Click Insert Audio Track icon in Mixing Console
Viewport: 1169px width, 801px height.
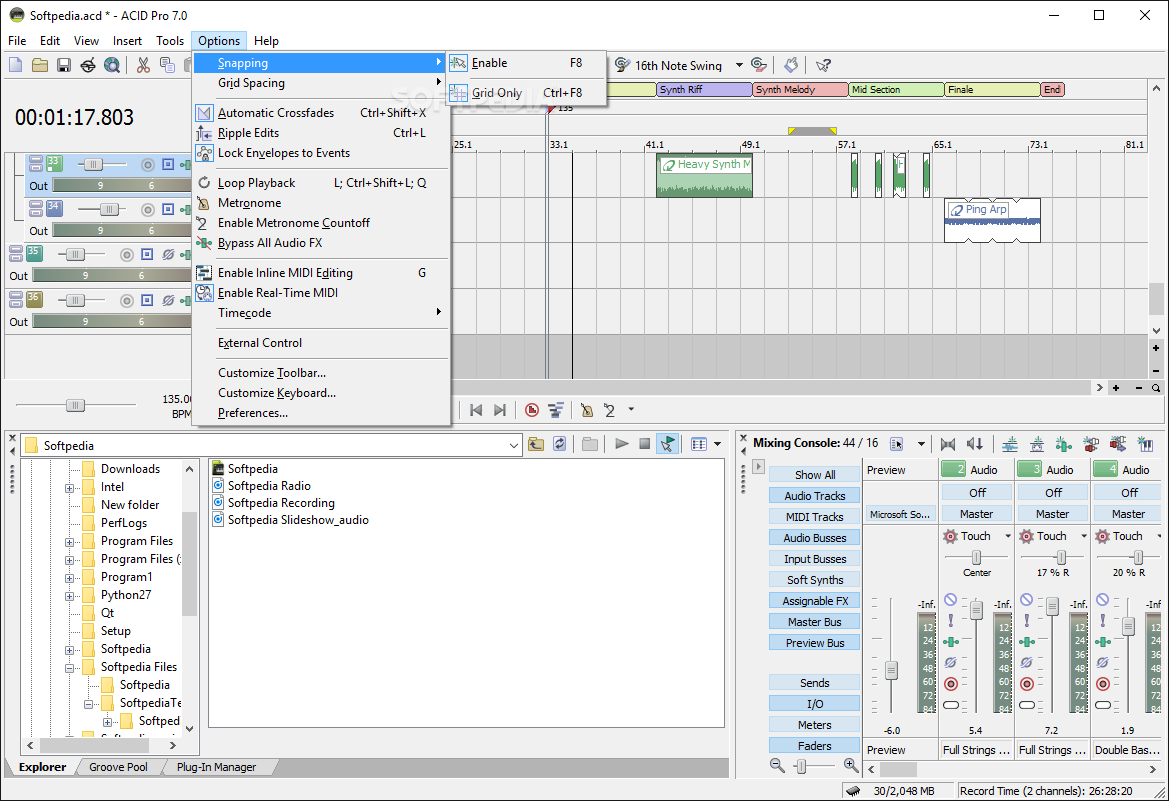(x=1009, y=444)
